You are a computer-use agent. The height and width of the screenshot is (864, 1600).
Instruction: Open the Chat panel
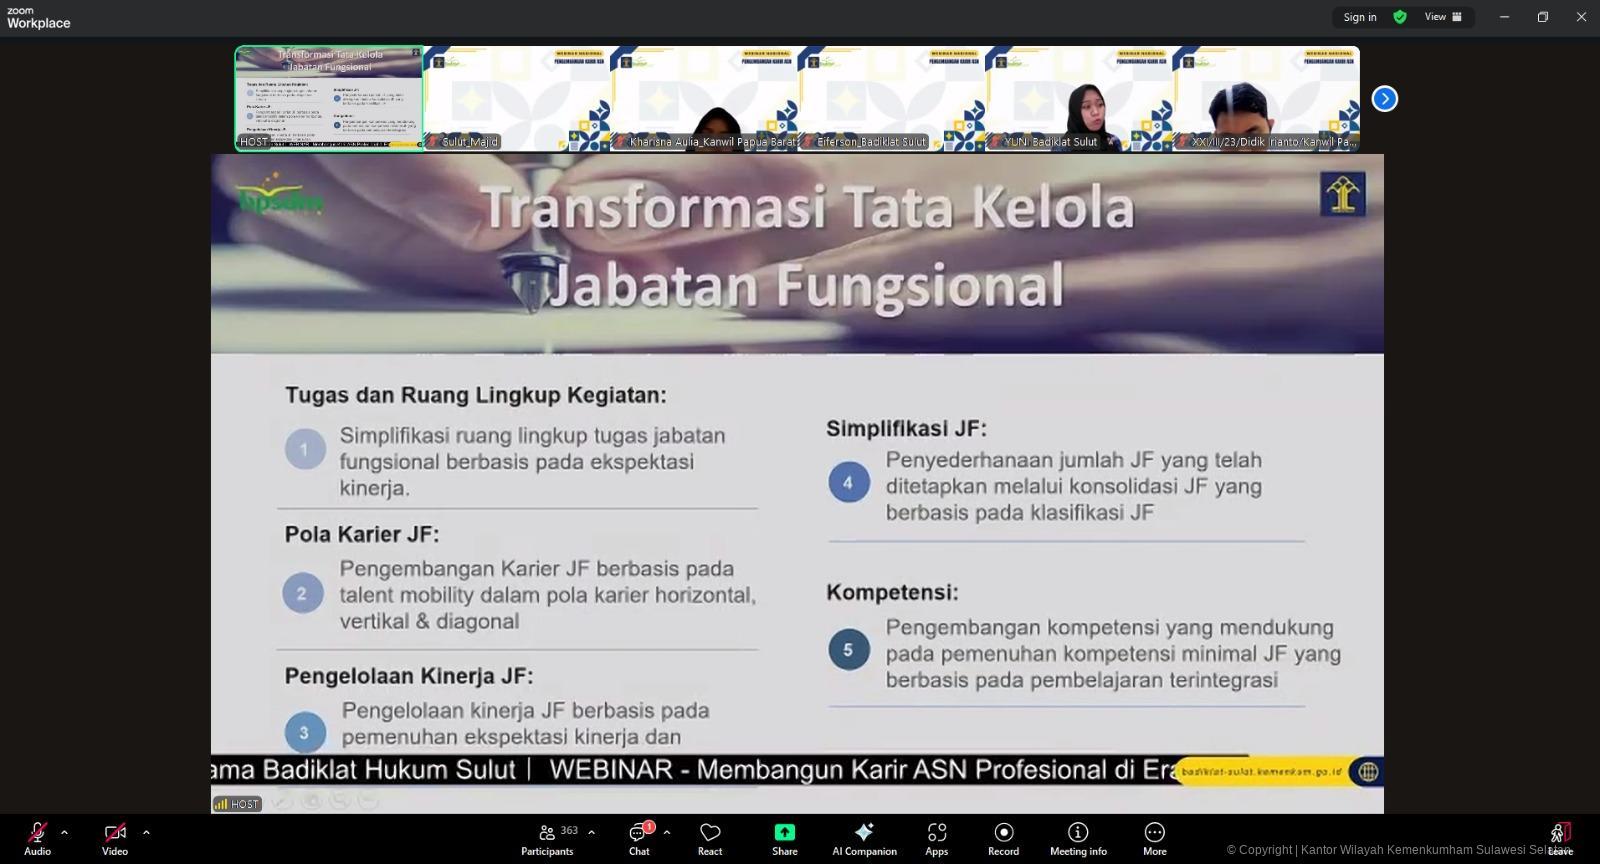coord(639,839)
